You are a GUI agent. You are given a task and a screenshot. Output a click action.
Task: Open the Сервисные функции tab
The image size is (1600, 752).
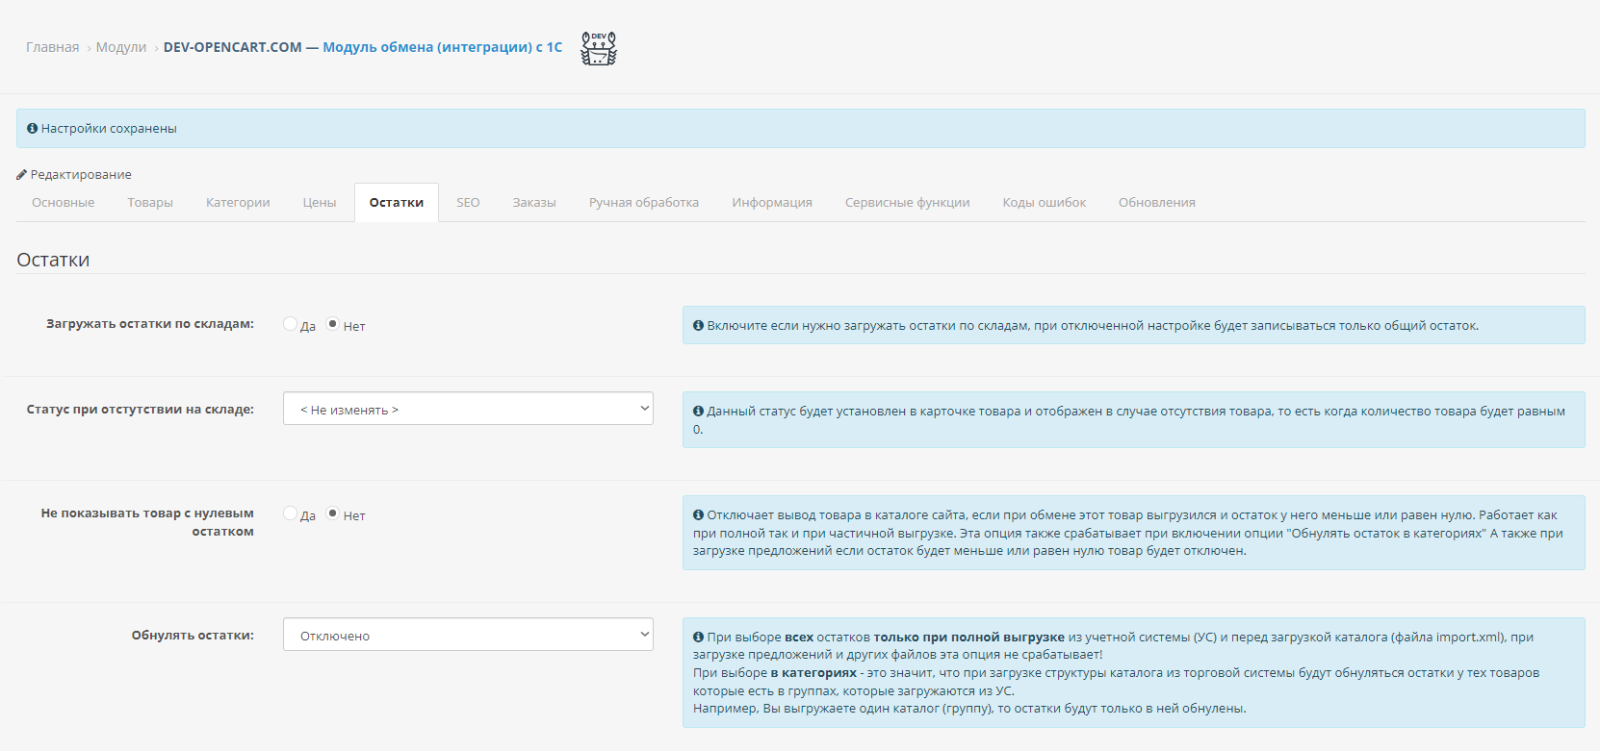pos(907,203)
